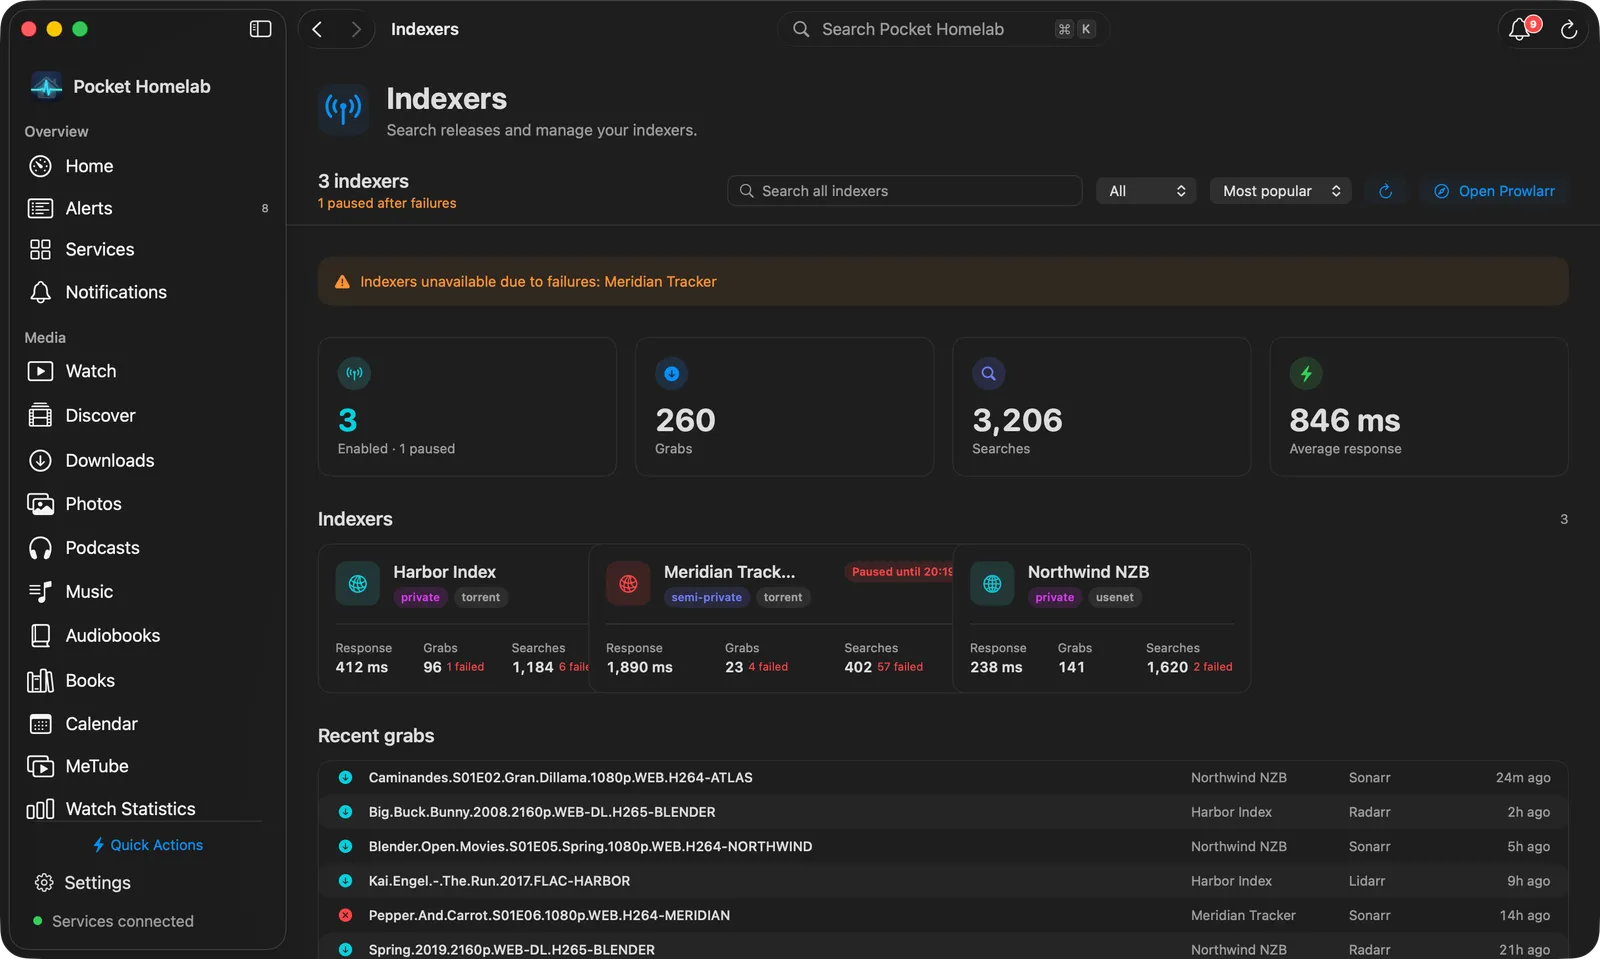Open Music in the sidebar
Screen dimensions: 1600x959
(x=146, y=592)
